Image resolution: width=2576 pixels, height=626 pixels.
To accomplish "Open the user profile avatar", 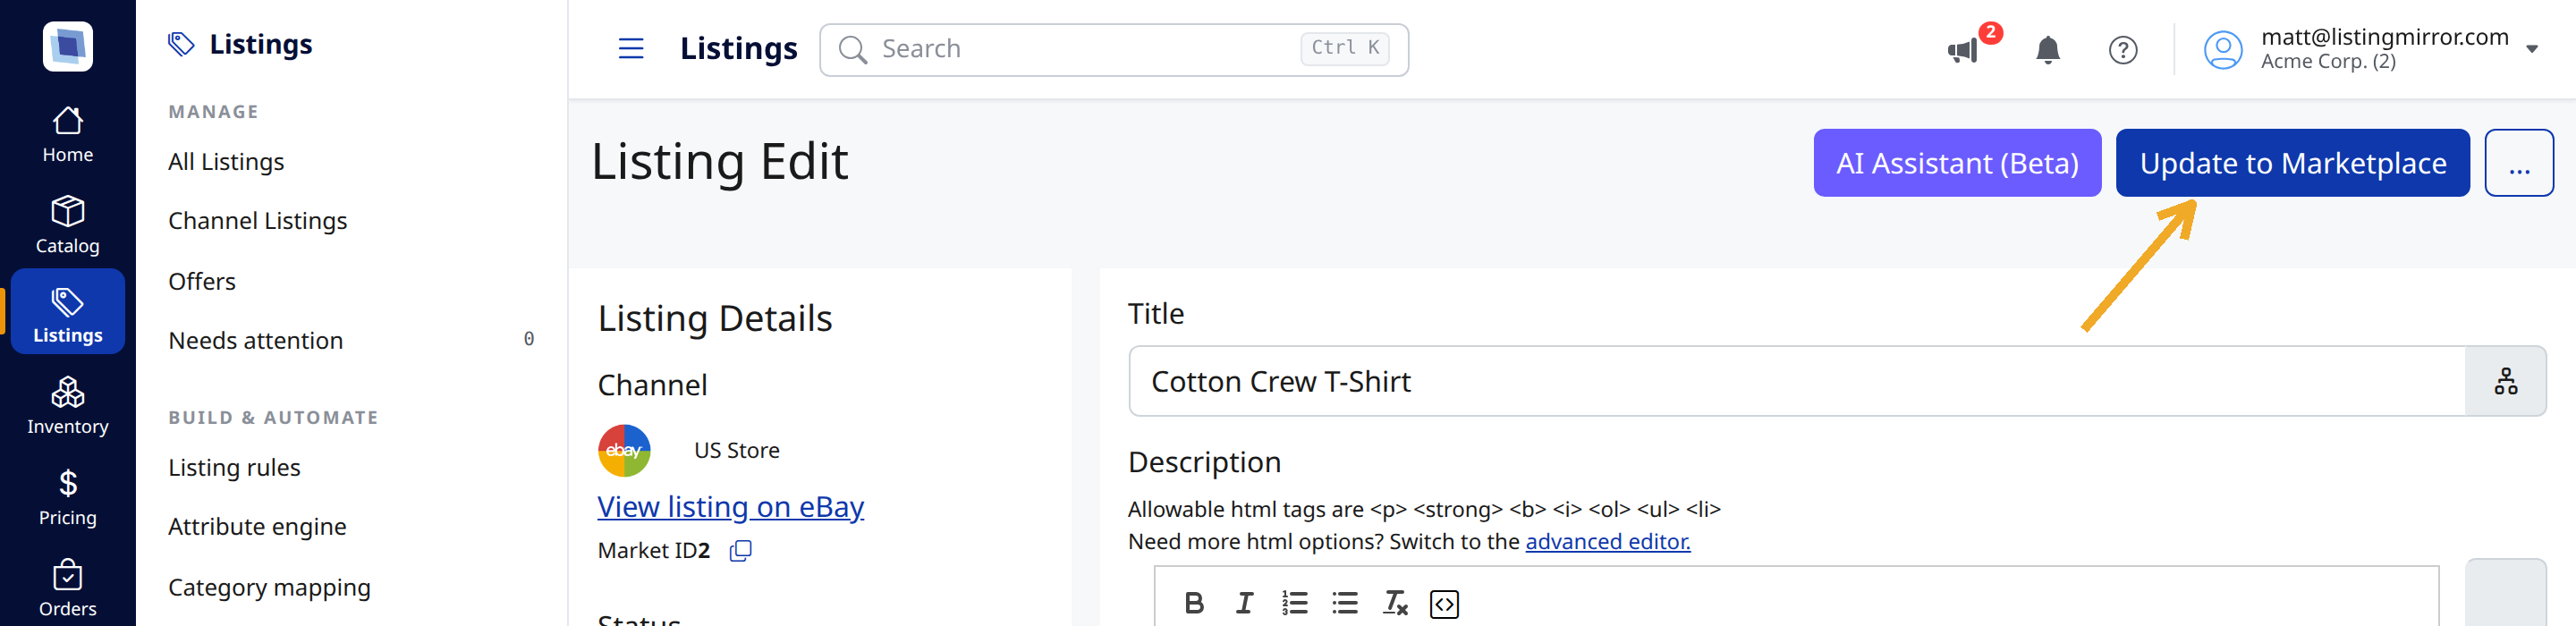I will click(2222, 50).
